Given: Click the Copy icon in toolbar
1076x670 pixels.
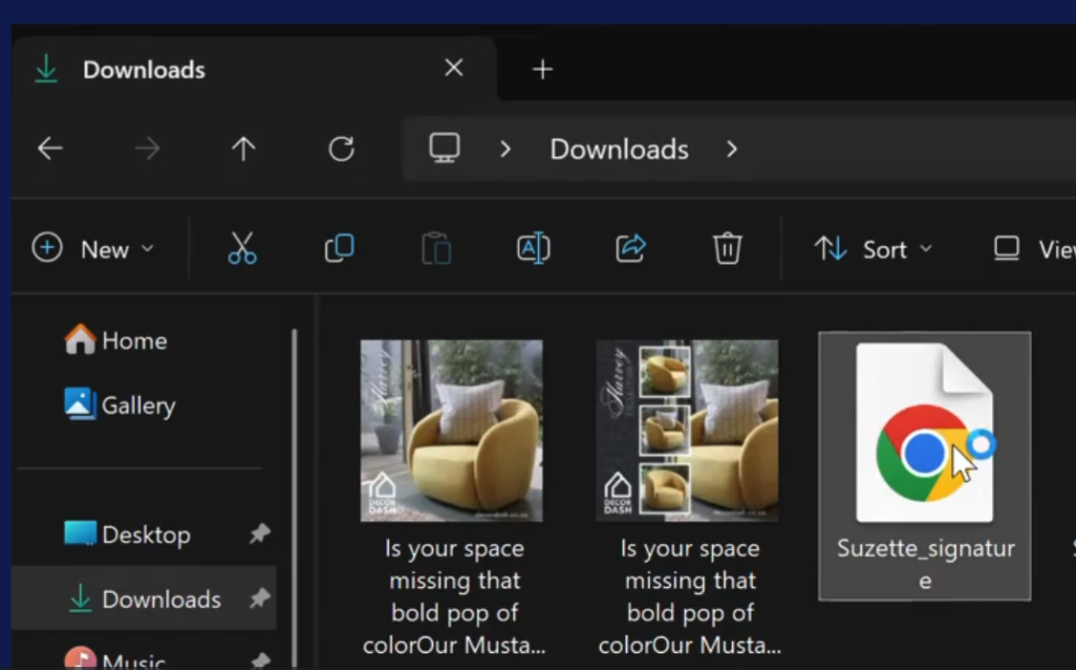Looking at the screenshot, I should 339,248.
